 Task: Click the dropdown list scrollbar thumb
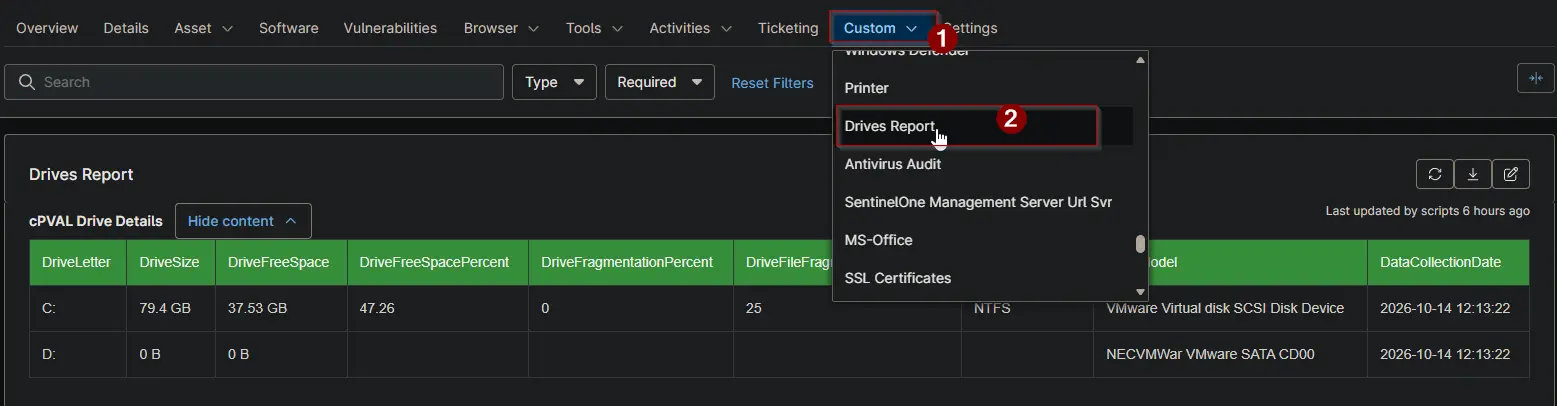pos(1140,244)
